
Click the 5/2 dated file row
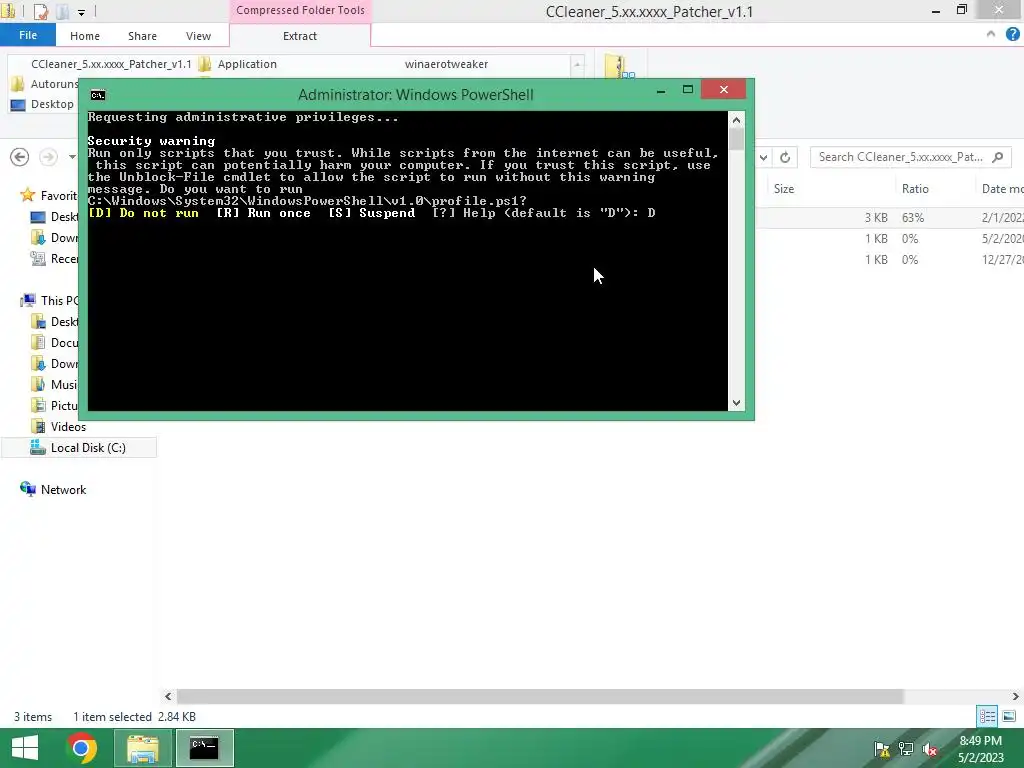tap(889, 238)
